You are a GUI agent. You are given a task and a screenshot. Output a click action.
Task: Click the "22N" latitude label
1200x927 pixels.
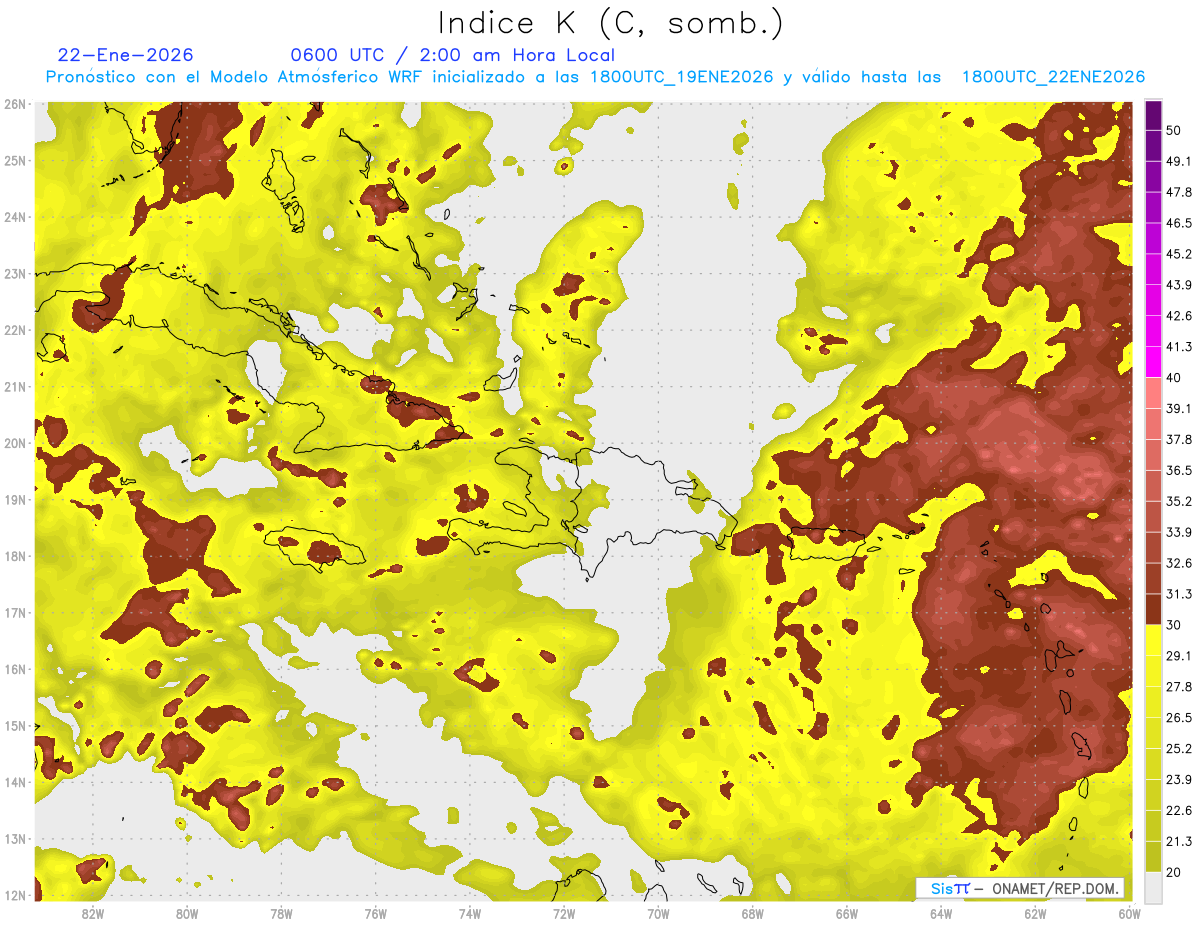point(15,330)
